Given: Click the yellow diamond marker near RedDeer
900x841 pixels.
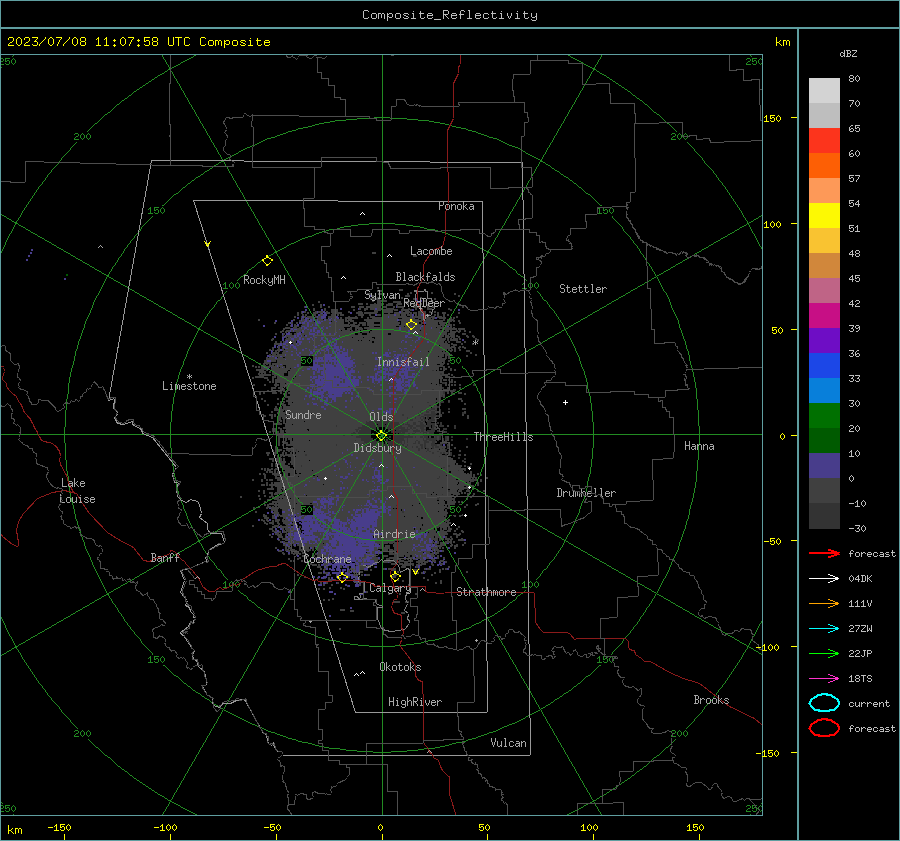Looking at the screenshot, I should coord(411,325).
